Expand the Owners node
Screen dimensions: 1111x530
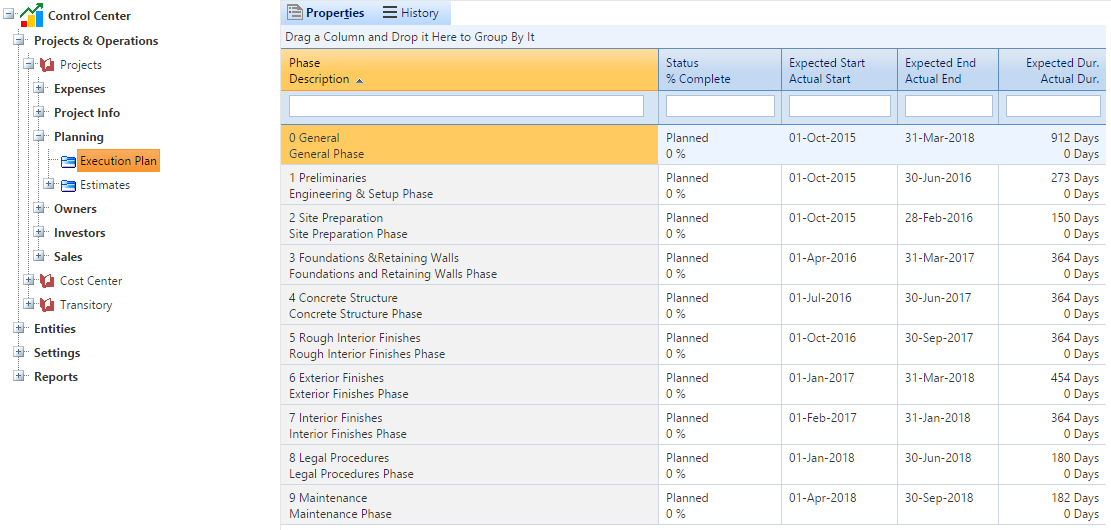tap(39, 208)
